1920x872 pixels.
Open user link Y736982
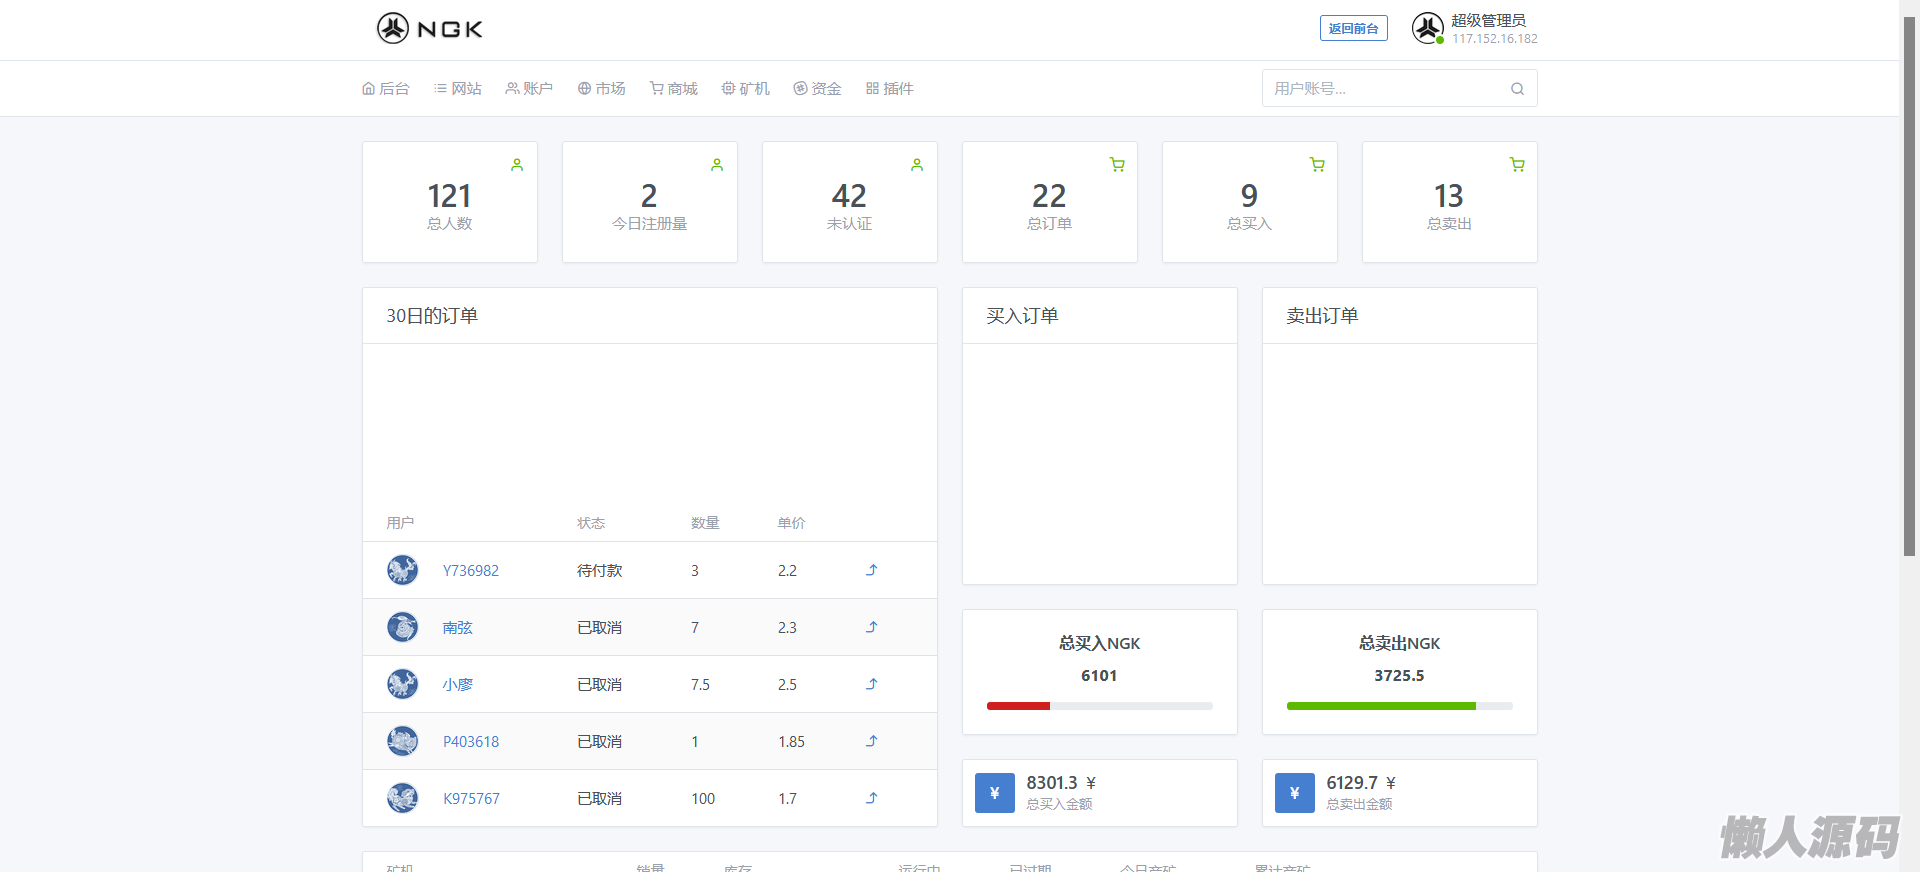point(471,571)
